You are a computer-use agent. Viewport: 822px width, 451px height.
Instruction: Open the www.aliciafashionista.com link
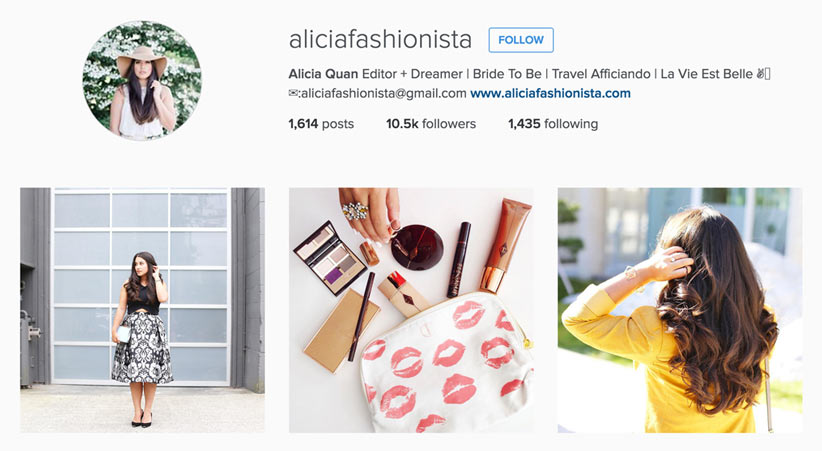550,93
